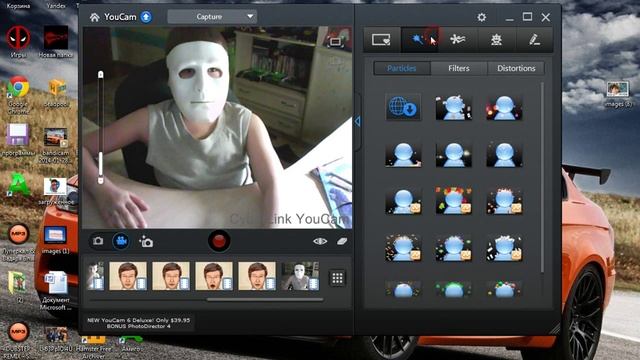Click the YouCam home icon
This screenshot has width=640, height=360.
pos(95,17)
